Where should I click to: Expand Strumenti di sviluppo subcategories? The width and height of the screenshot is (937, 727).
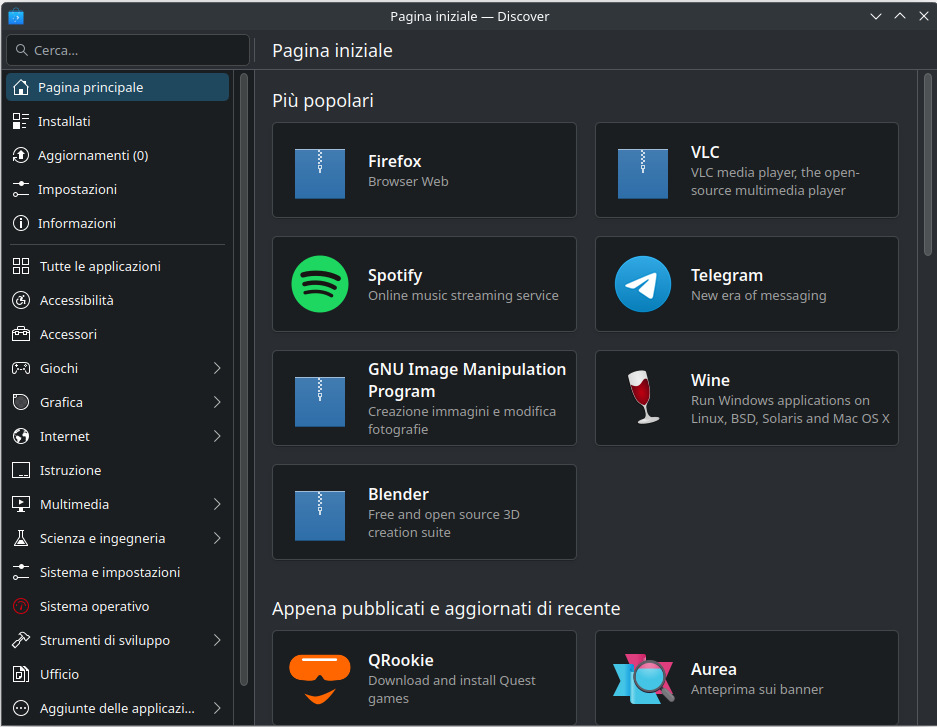pyautogui.click(x=217, y=640)
